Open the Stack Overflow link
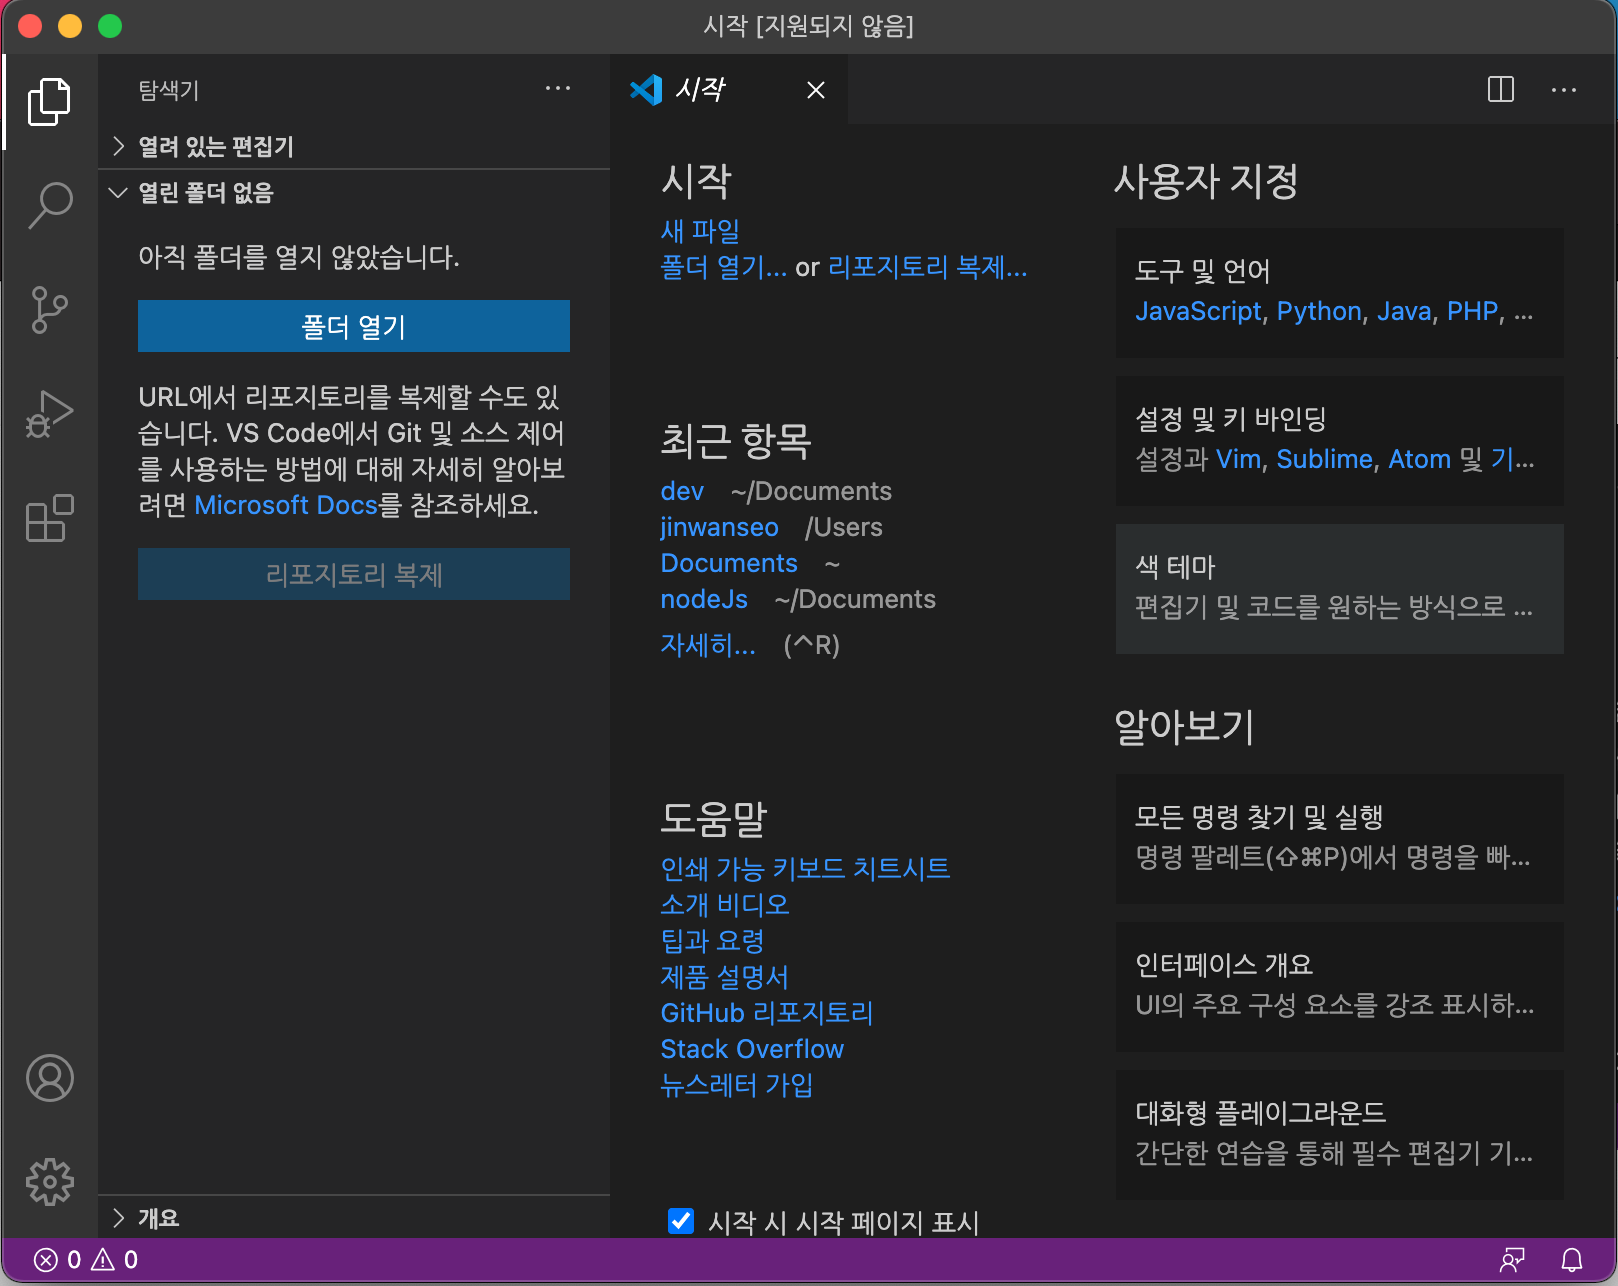The height and width of the screenshot is (1286, 1618). (752, 1049)
